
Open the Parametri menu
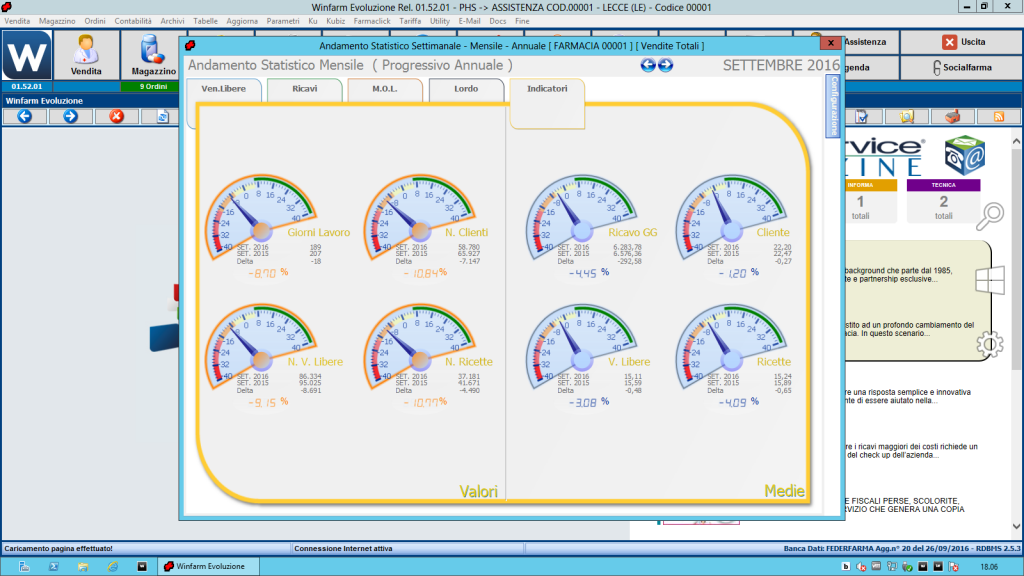tap(283, 21)
